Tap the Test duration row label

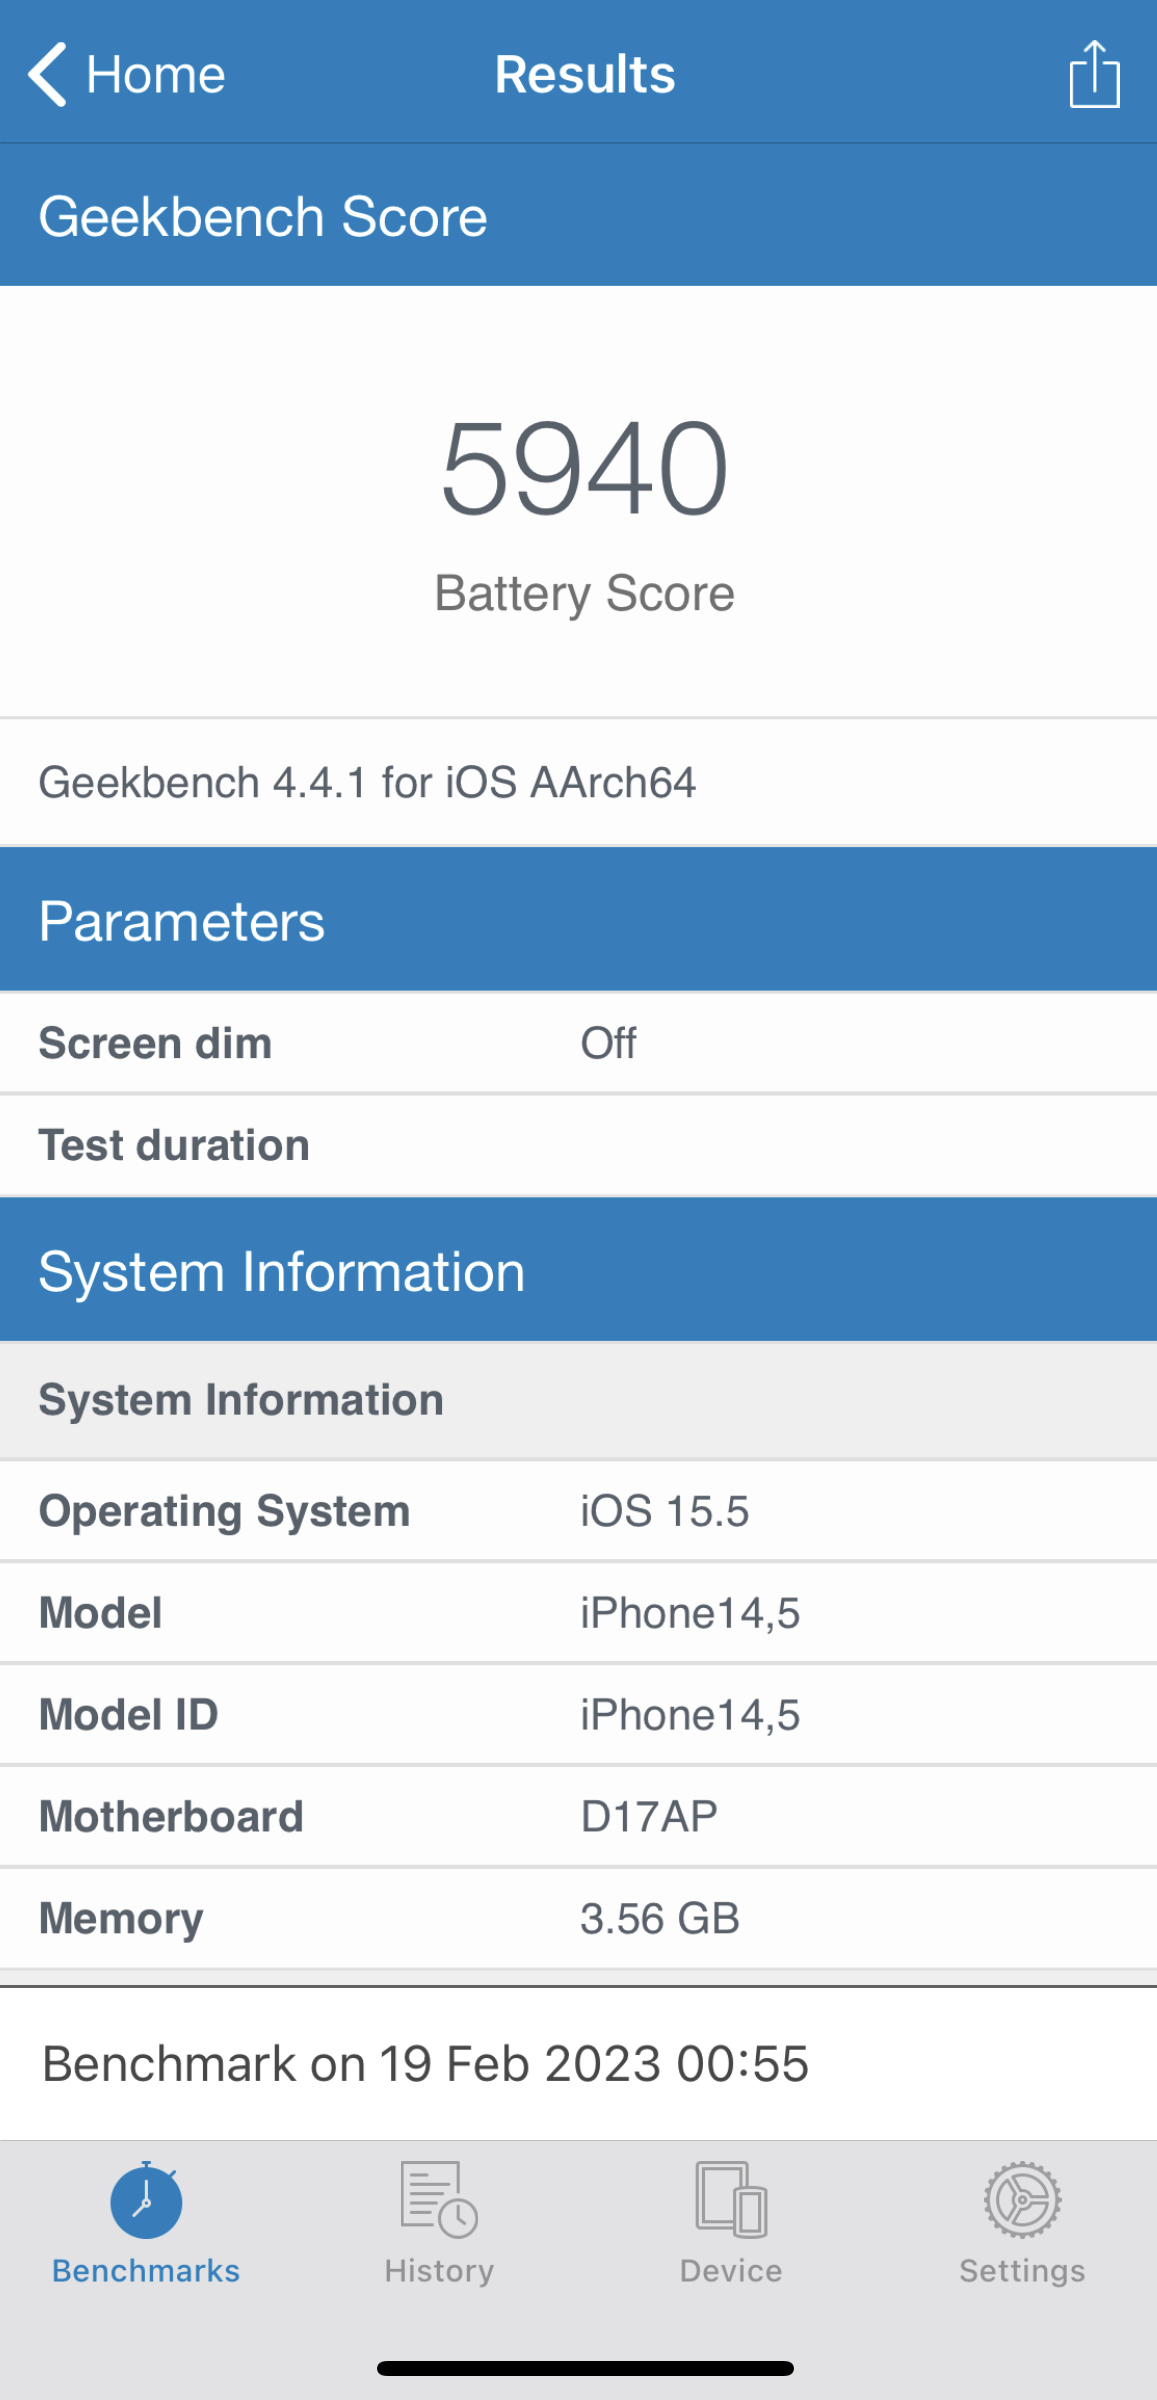[174, 1145]
